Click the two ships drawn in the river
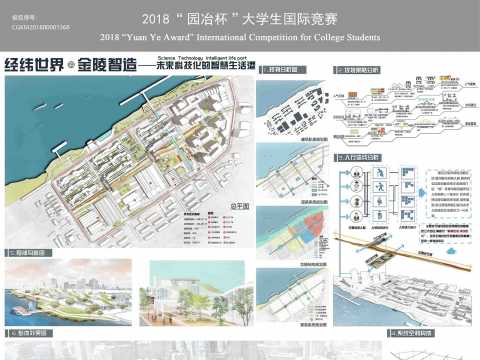480x360 pixels. pos(49,107)
